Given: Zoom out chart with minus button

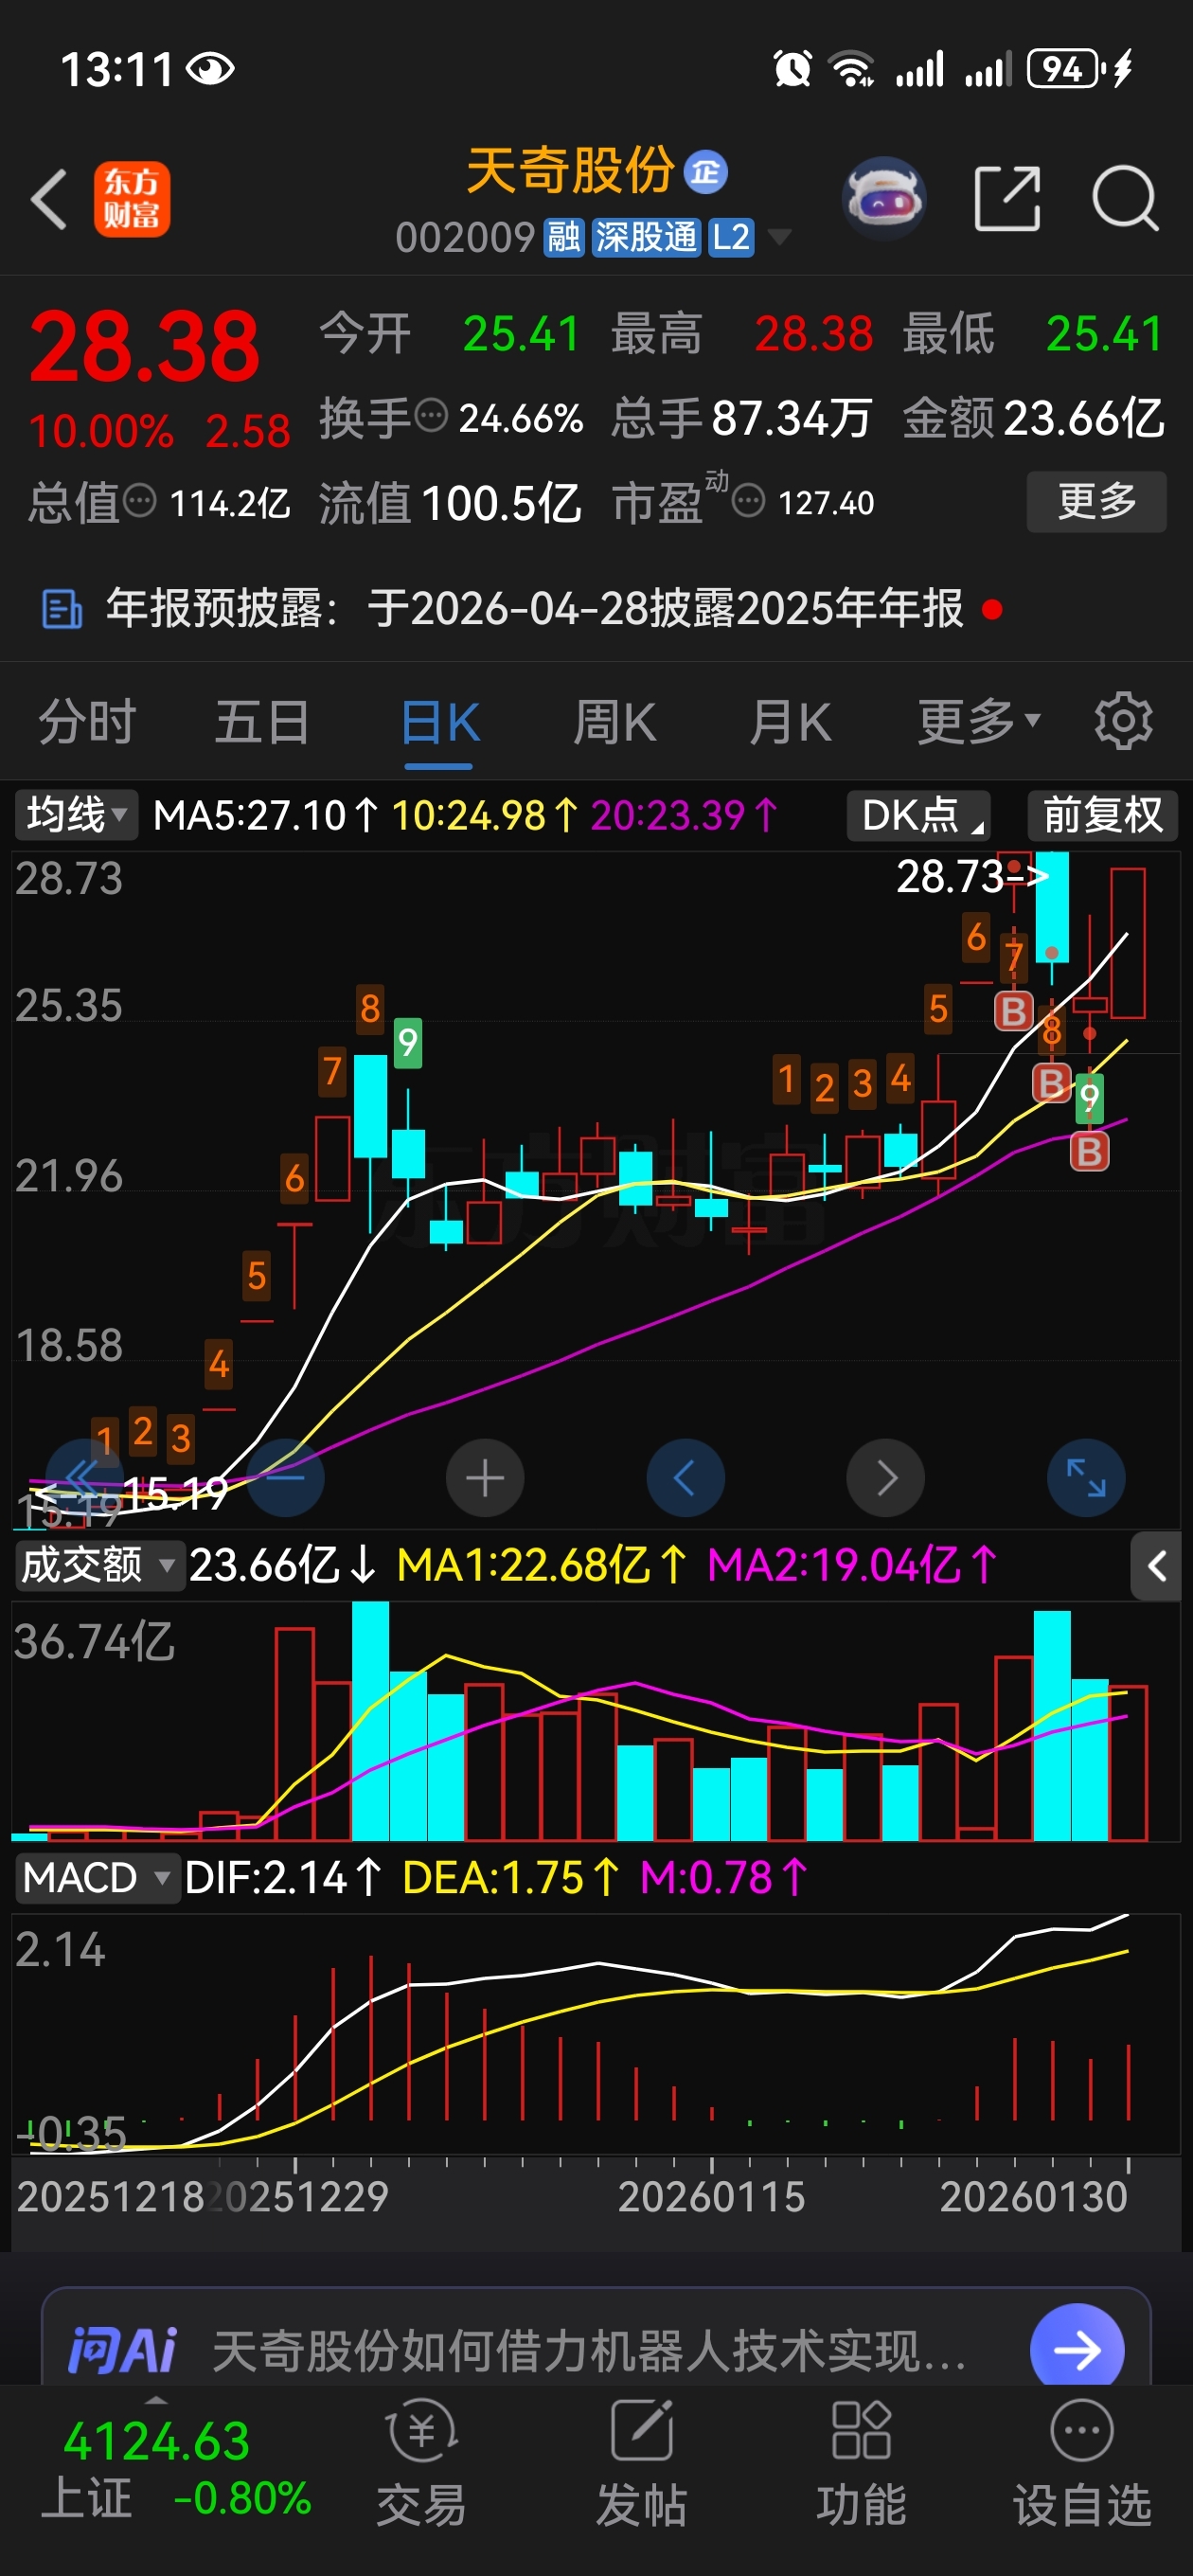Looking at the screenshot, I should pyautogui.click(x=285, y=1478).
